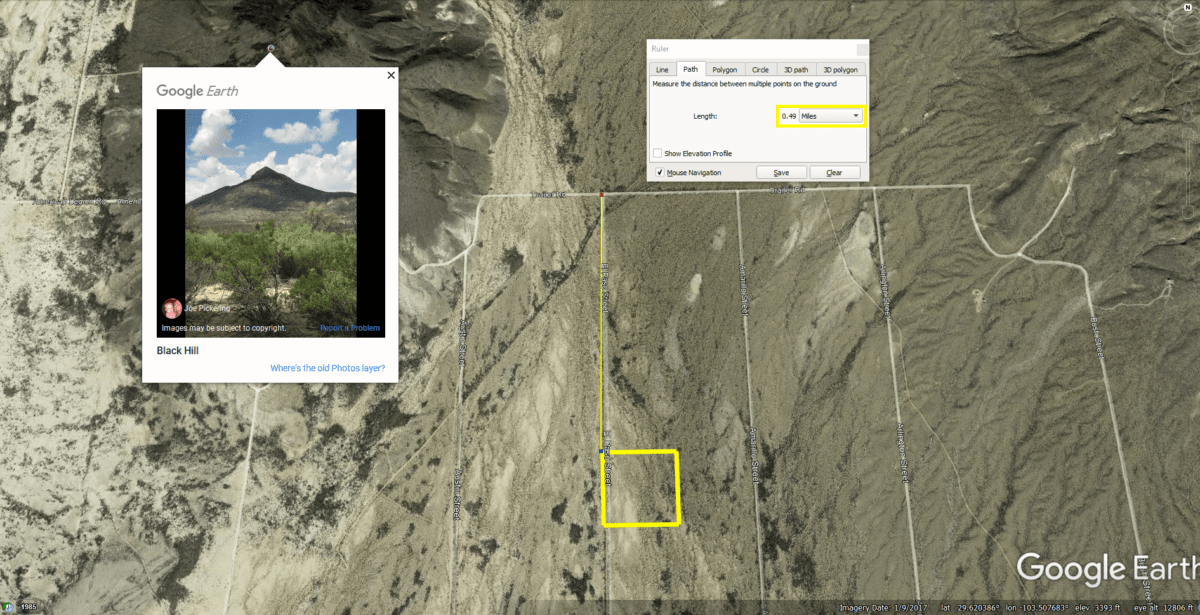Click the Black Hill photo placemark icon
1200x615 pixels.
271,48
